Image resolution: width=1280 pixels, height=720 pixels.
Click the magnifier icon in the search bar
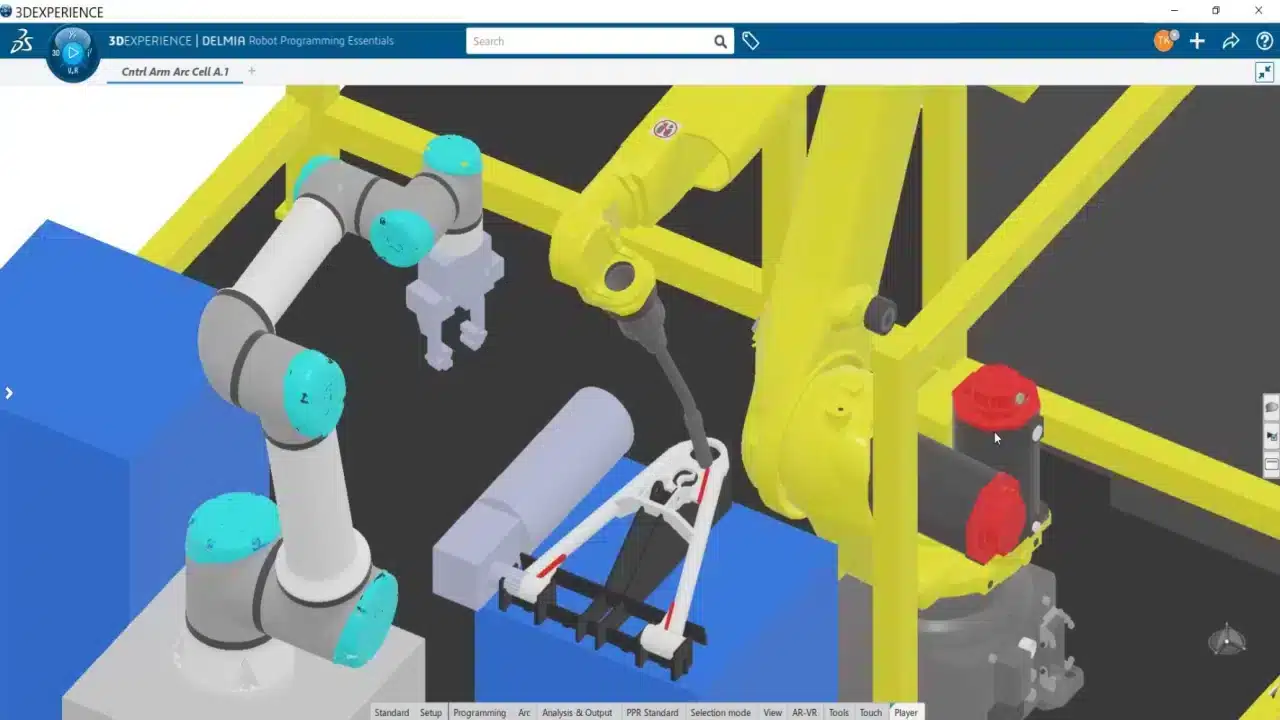pos(720,41)
